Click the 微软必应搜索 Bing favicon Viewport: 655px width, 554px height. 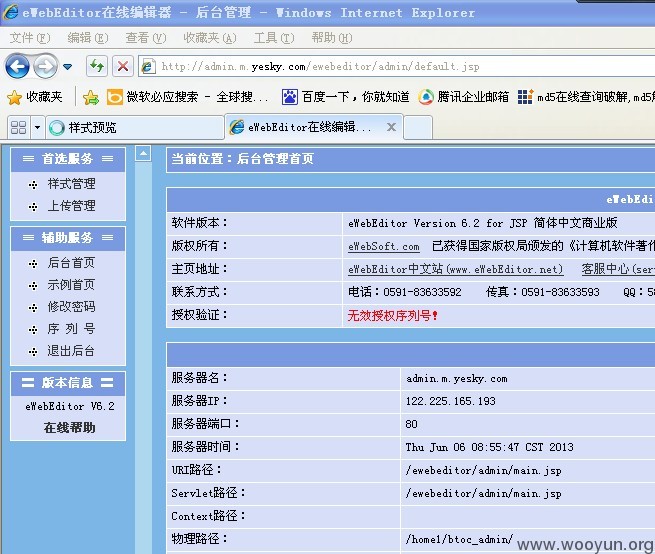(114, 98)
